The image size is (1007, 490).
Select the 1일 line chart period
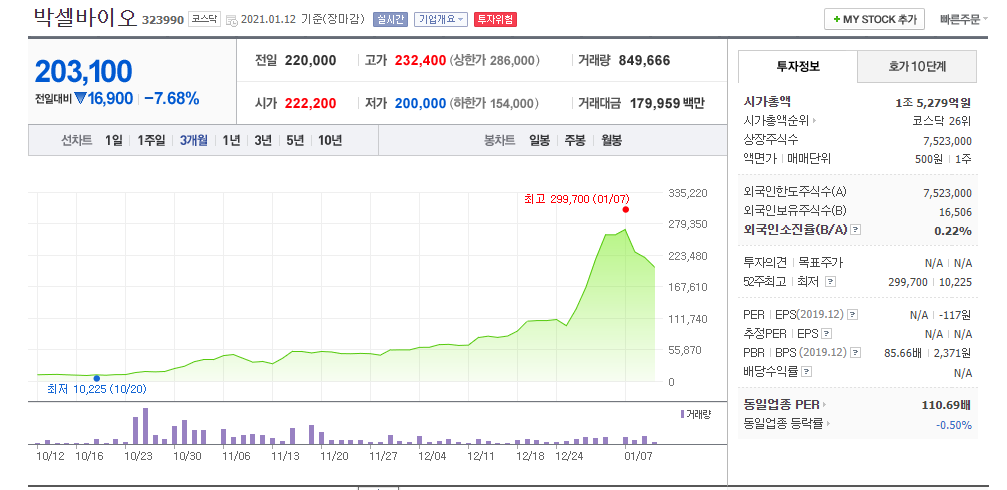coord(113,140)
